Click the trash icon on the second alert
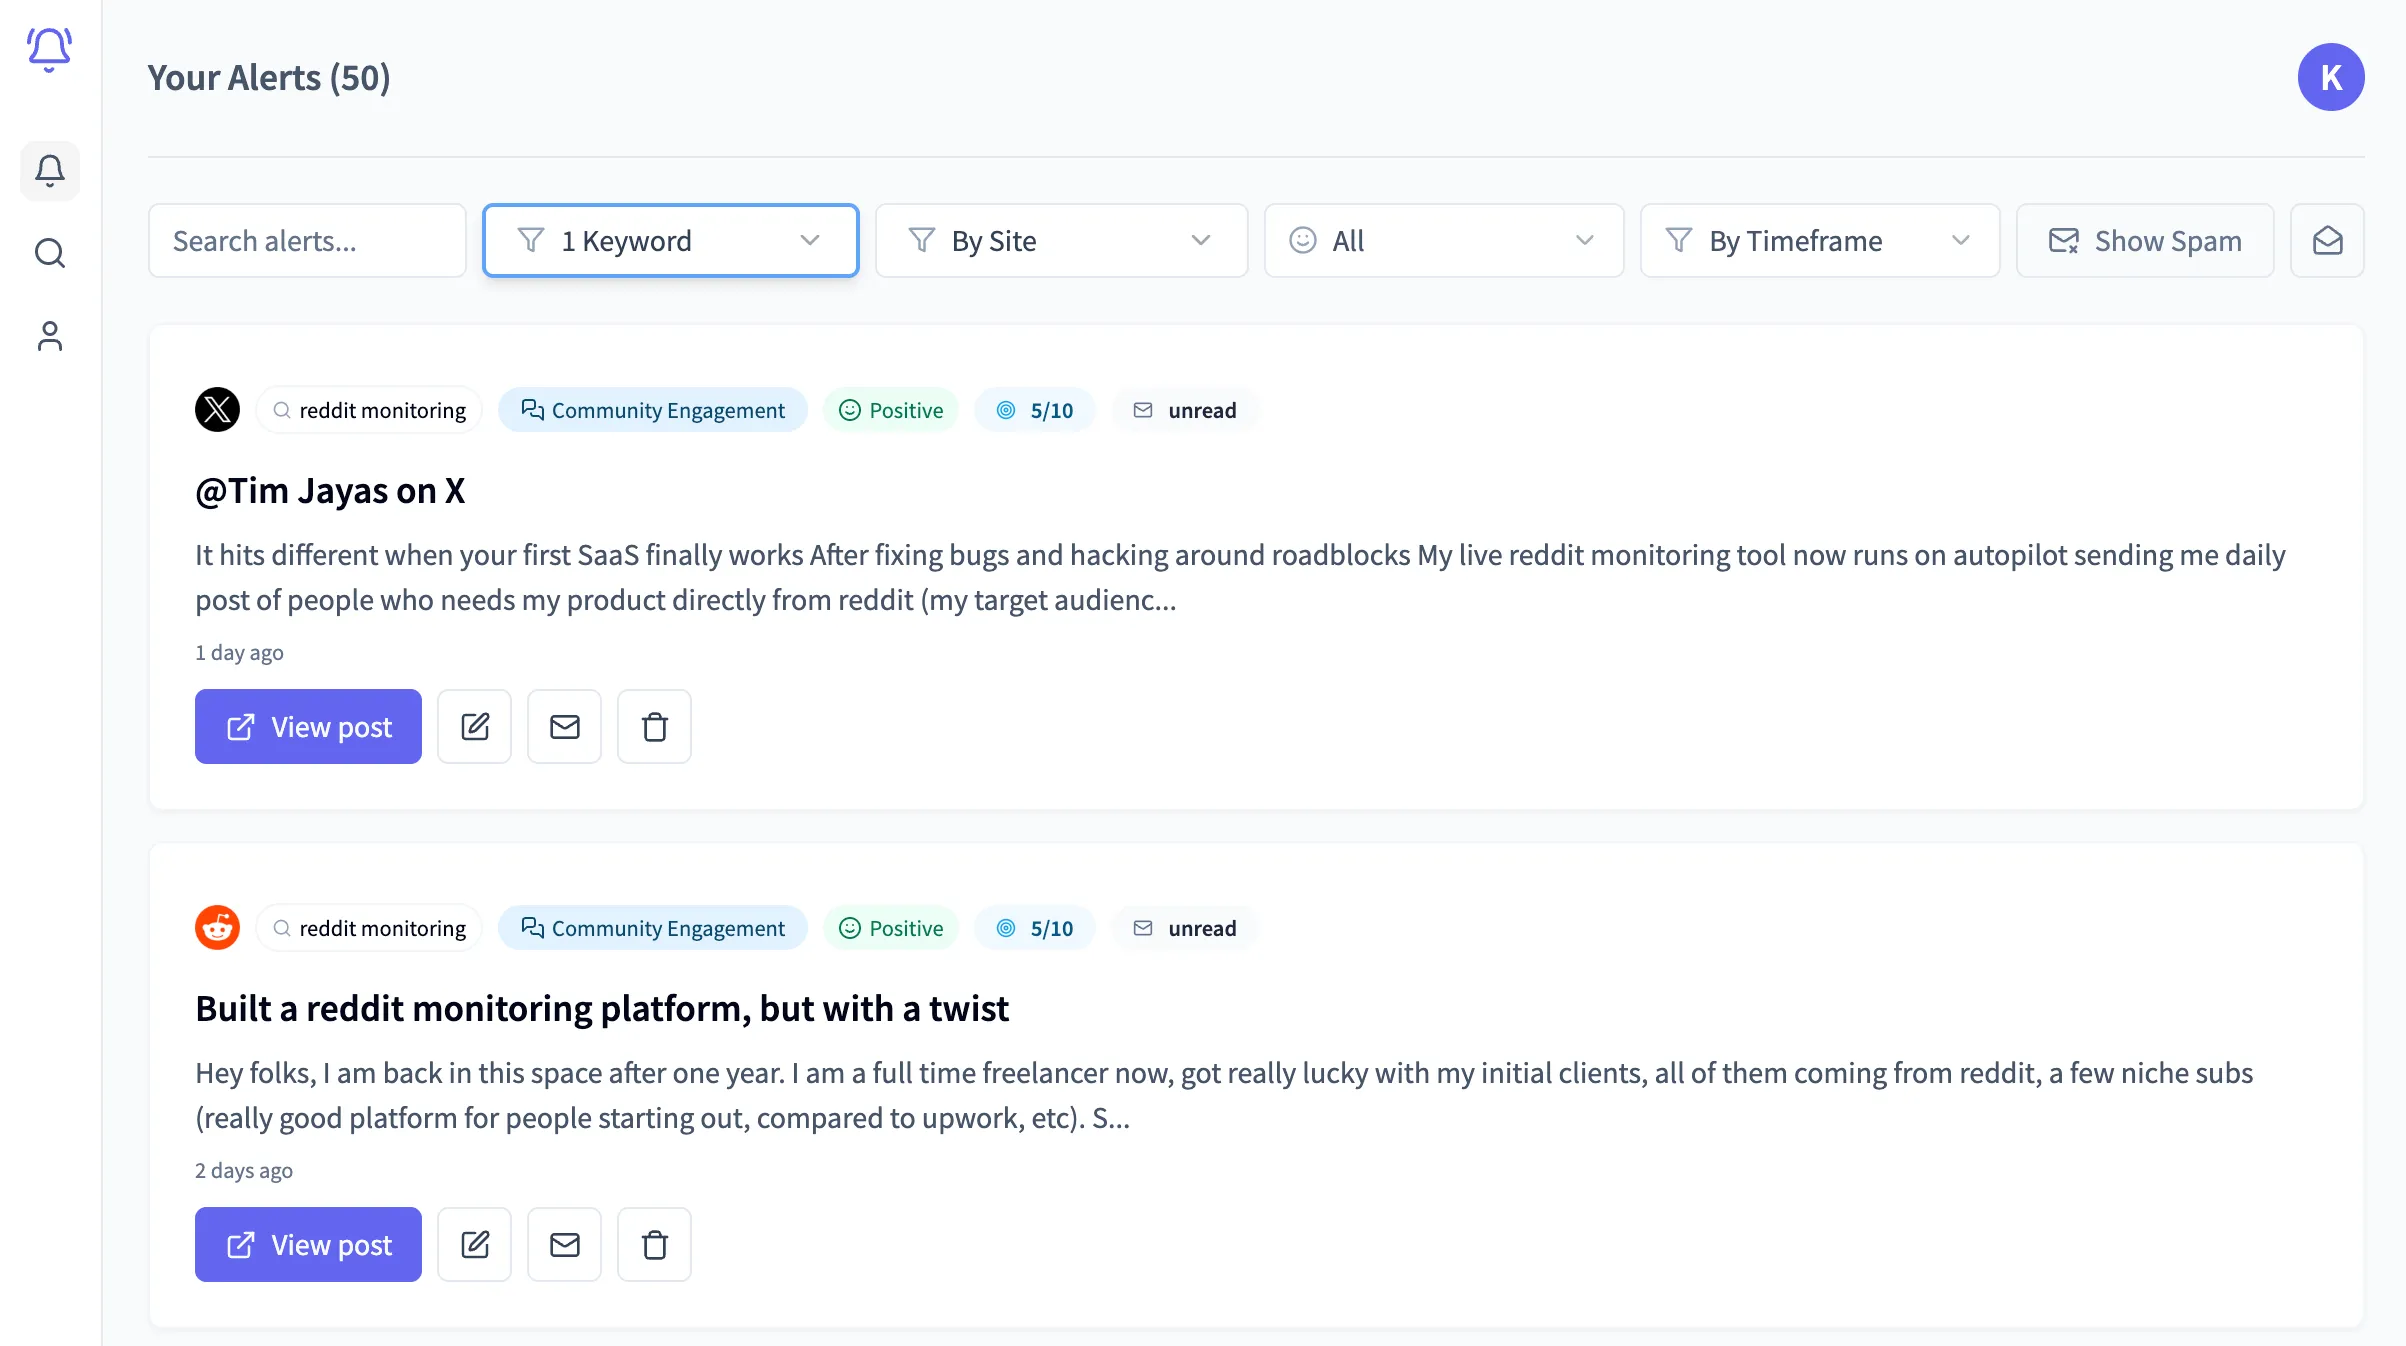This screenshot has height=1346, width=2406. click(654, 1244)
